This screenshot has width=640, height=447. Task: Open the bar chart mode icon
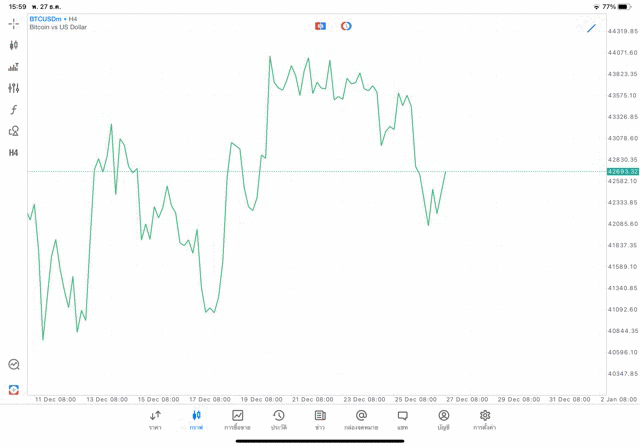click(x=14, y=67)
